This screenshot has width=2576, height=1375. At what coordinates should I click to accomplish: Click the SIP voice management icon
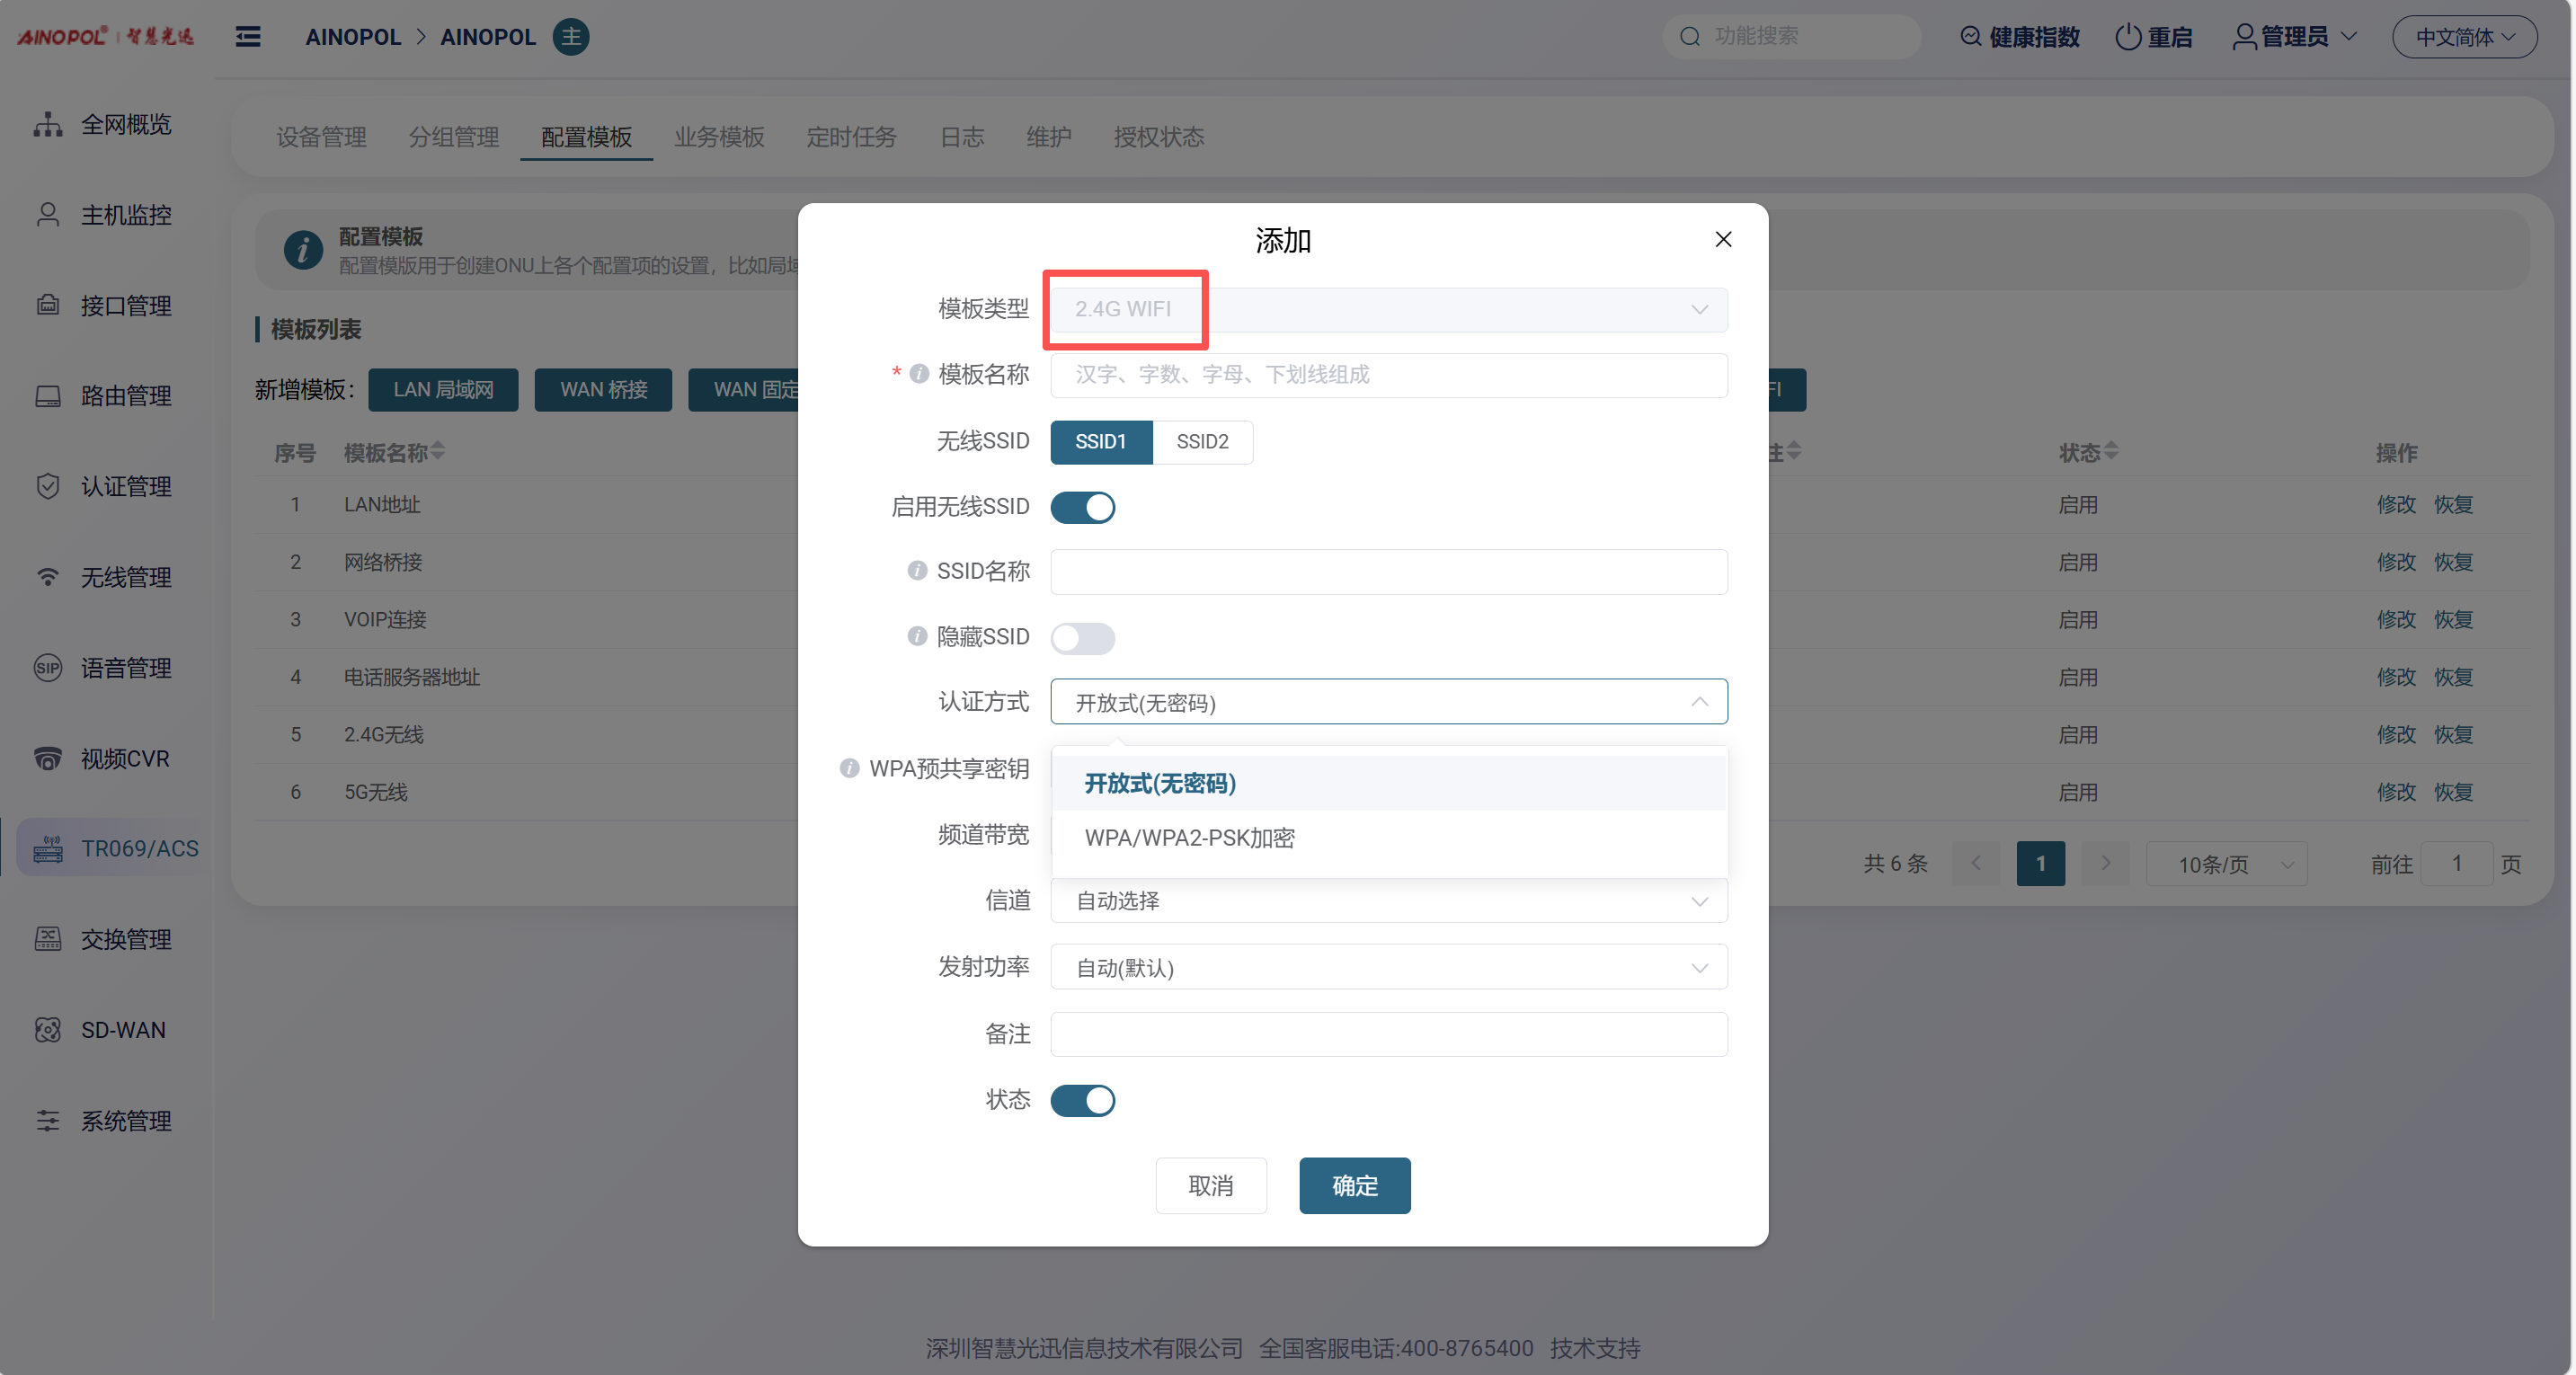point(47,668)
